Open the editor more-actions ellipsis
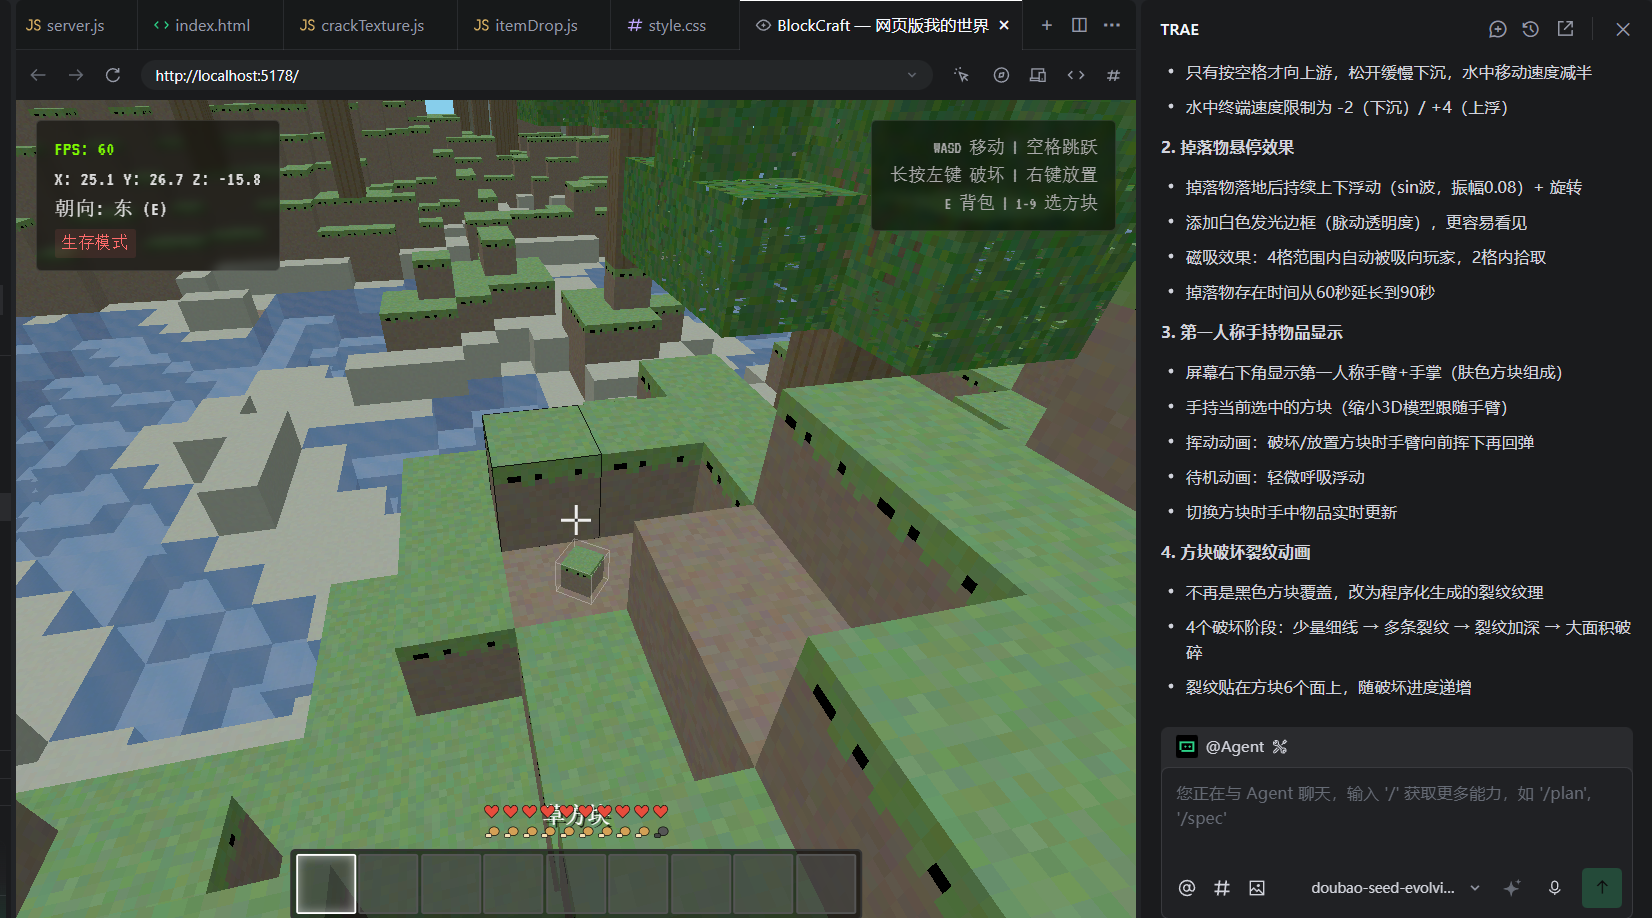This screenshot has width=1652, height=918. click(x=1112, y=25)
